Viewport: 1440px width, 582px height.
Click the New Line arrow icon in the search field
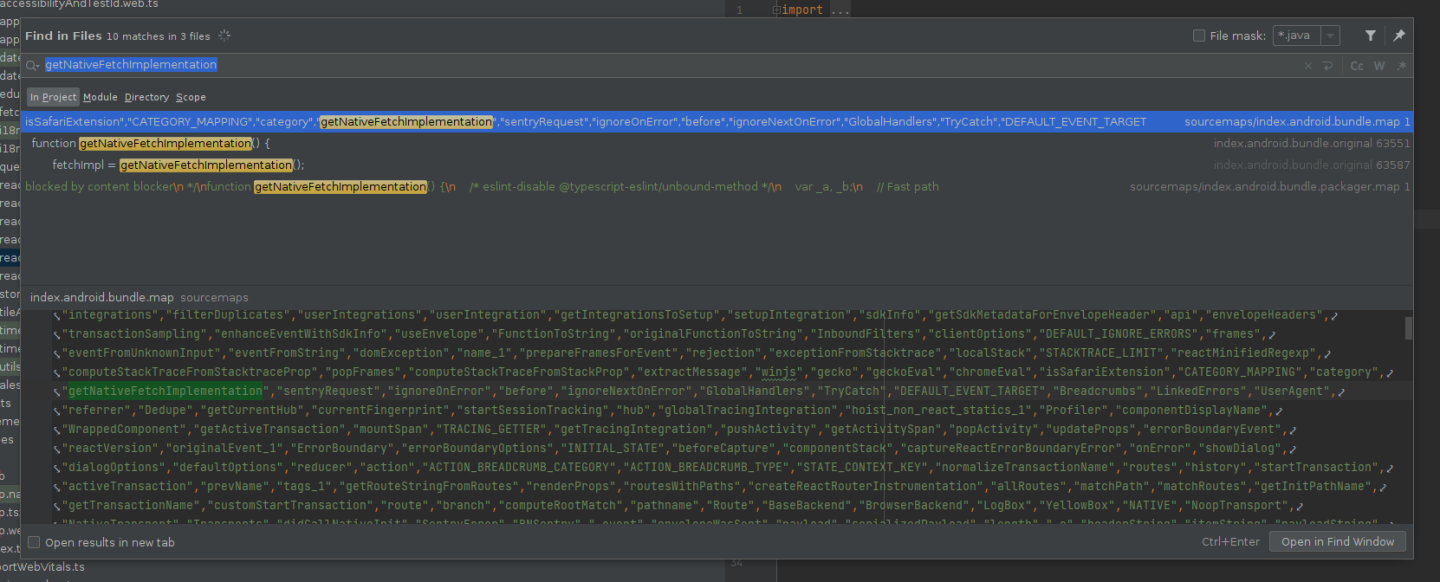(x=1328, y=66)
